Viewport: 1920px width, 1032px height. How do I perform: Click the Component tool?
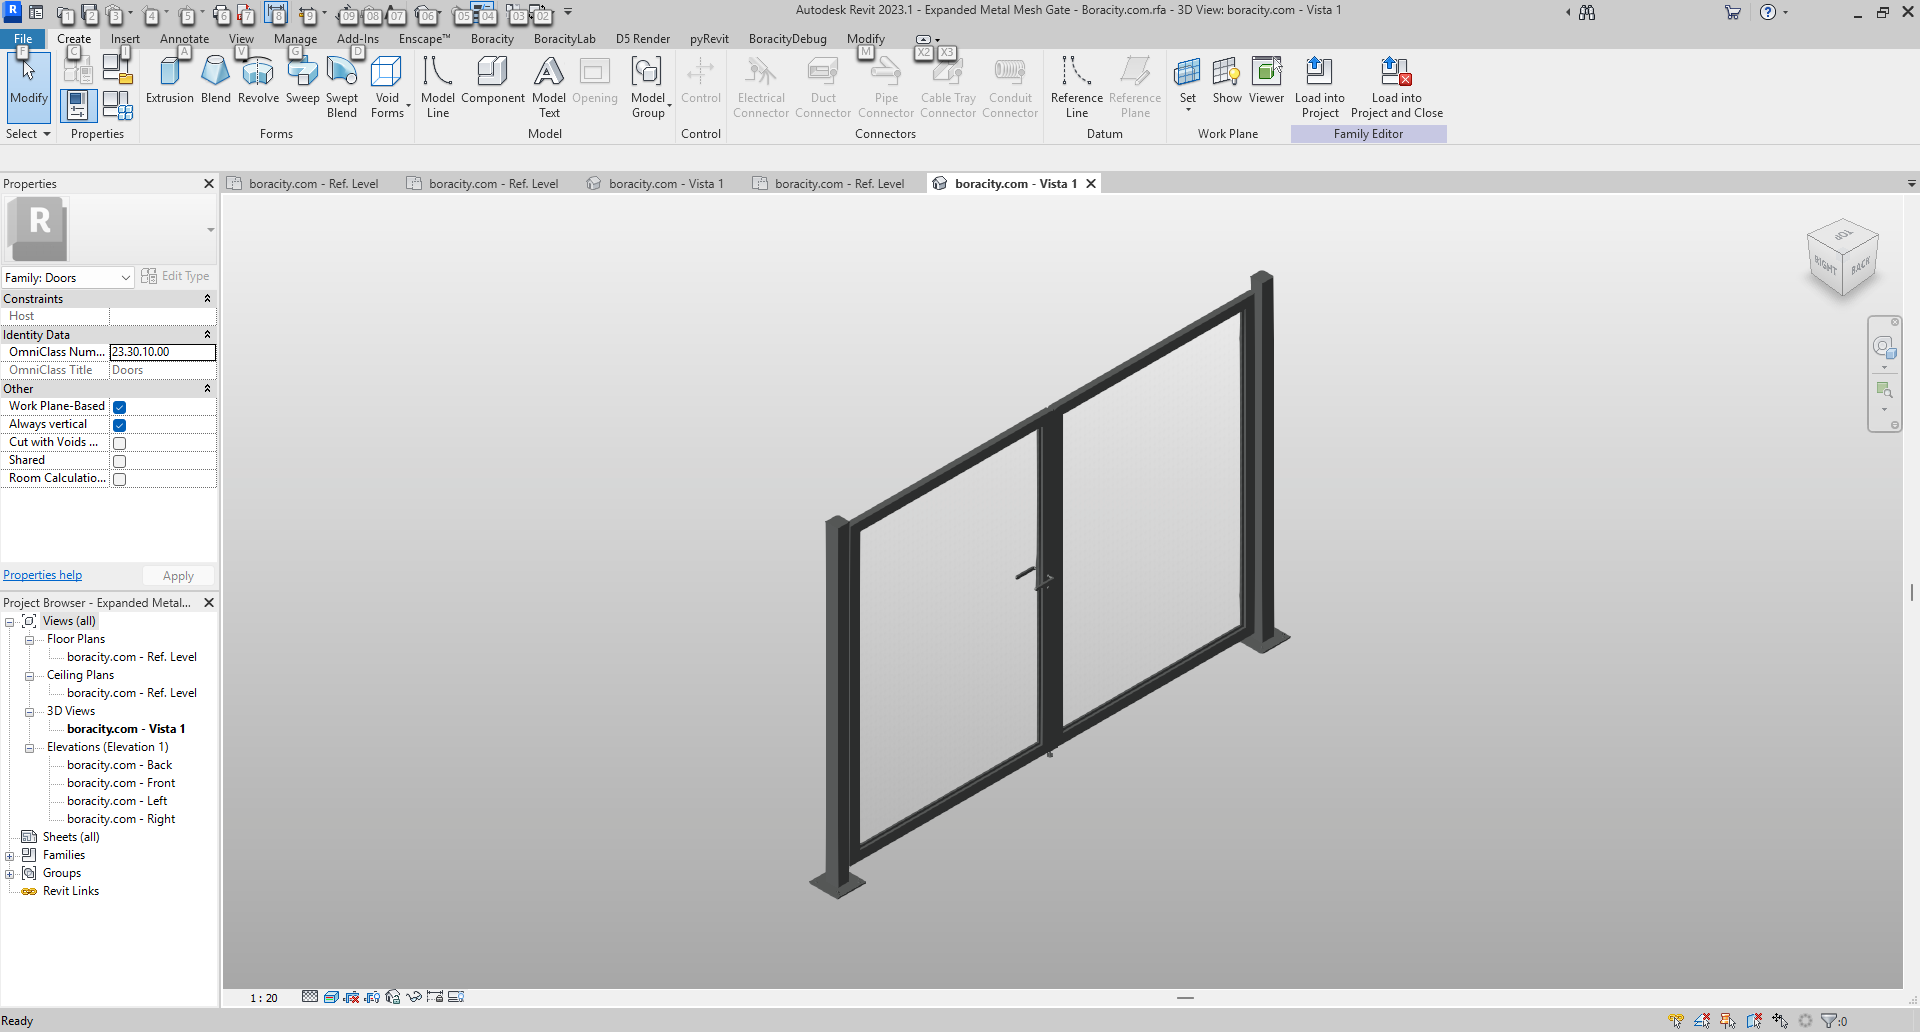(492, 80)
